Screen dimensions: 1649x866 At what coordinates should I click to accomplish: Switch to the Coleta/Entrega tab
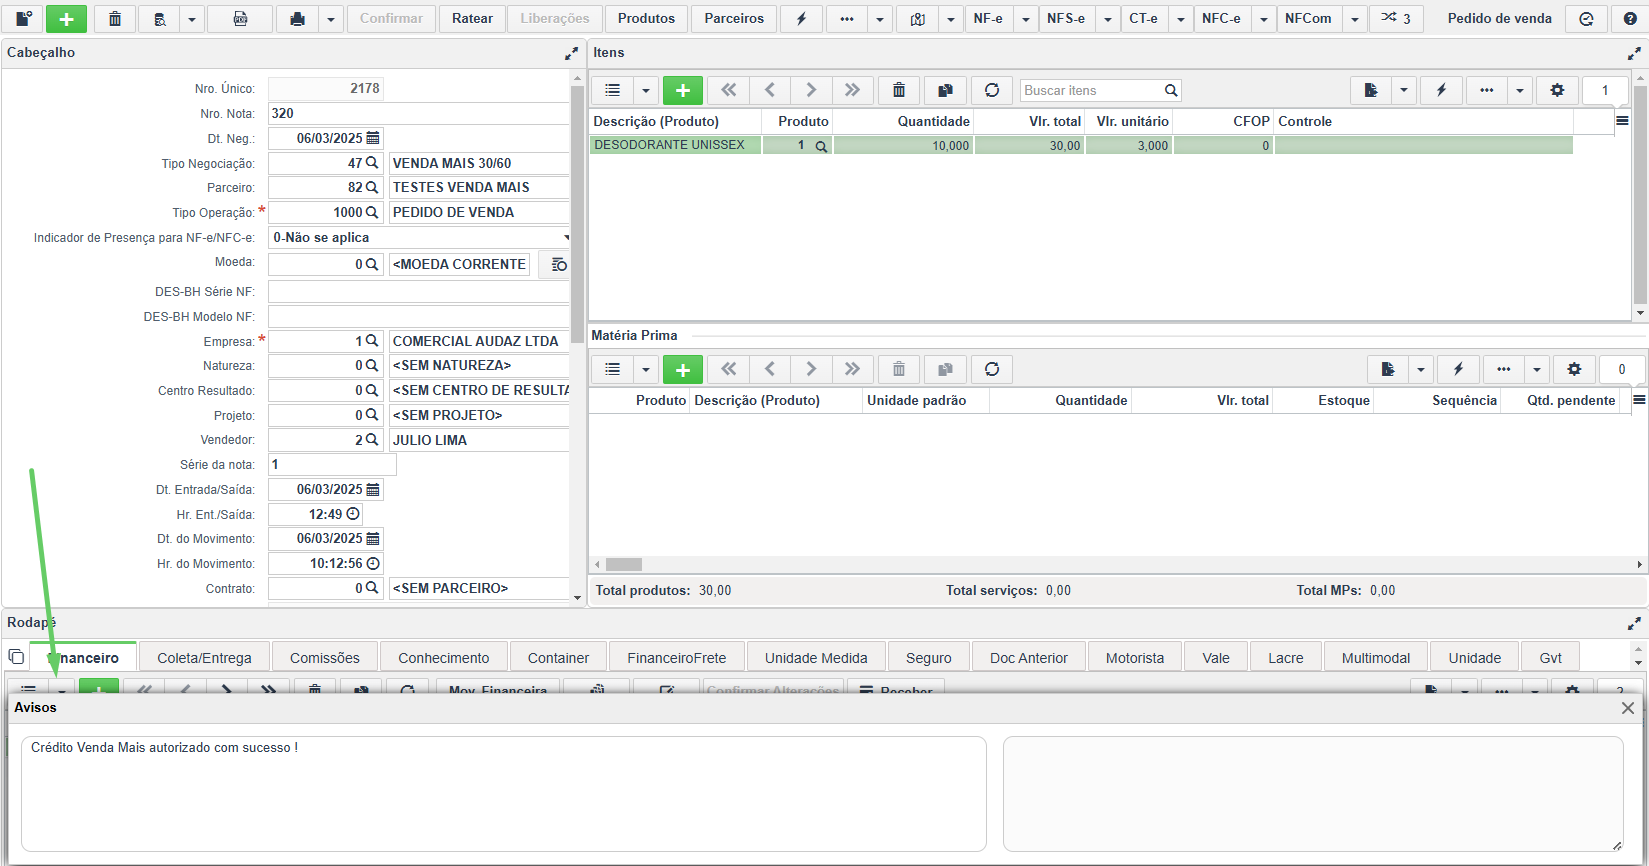pyautogui.click(x=205, y=658)
